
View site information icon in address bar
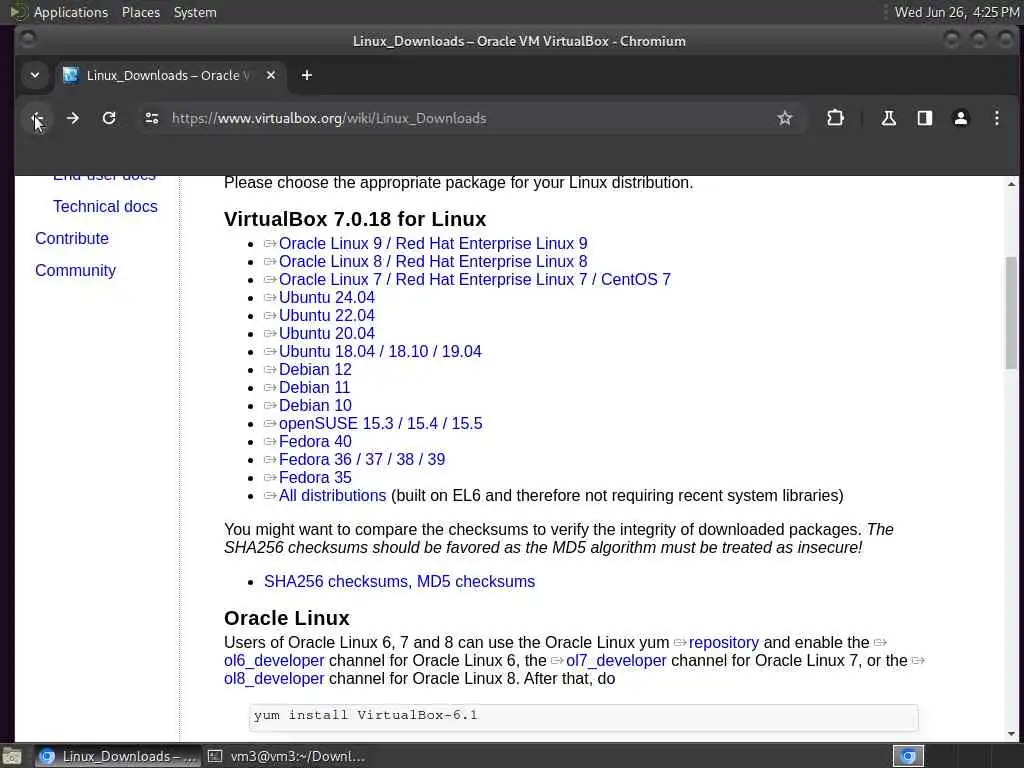pyautogui.click(x=152, y=118)
